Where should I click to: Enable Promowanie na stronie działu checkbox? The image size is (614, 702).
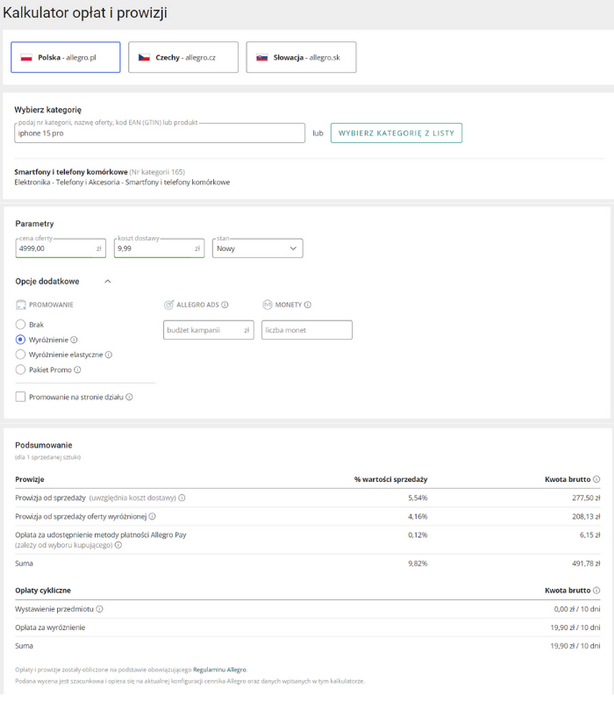pos(21,397)
